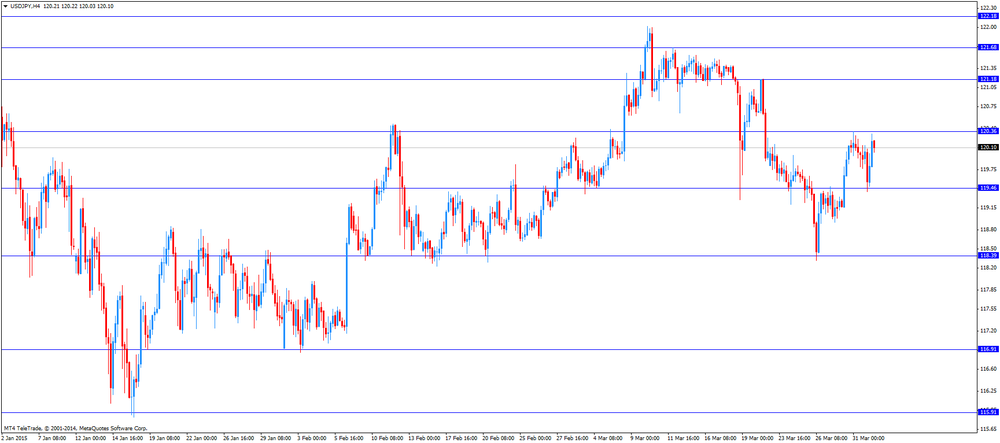This screenshot has width=1000, height=443.
Task: Click the 19 Mar 00:00 time label
Action: (758, 439)
